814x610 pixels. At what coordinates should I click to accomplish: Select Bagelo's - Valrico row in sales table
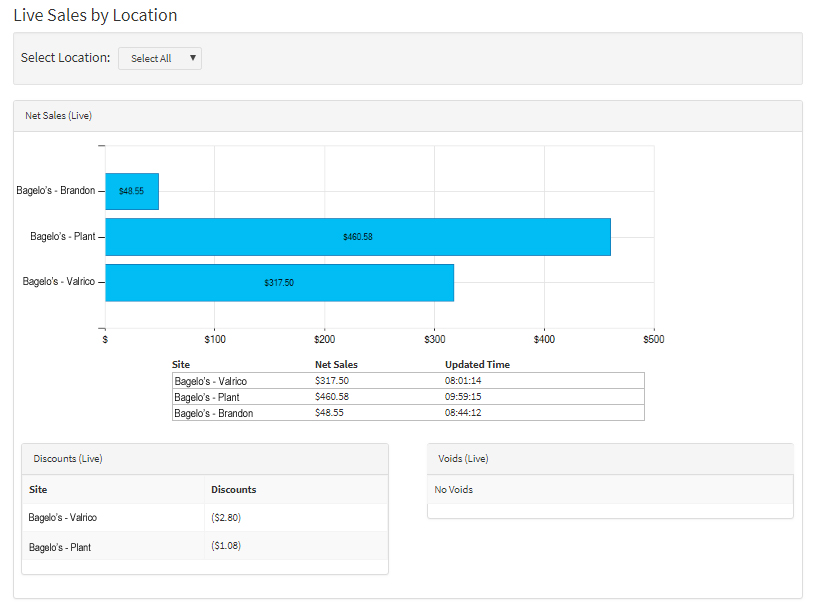[x=408, y=381]
